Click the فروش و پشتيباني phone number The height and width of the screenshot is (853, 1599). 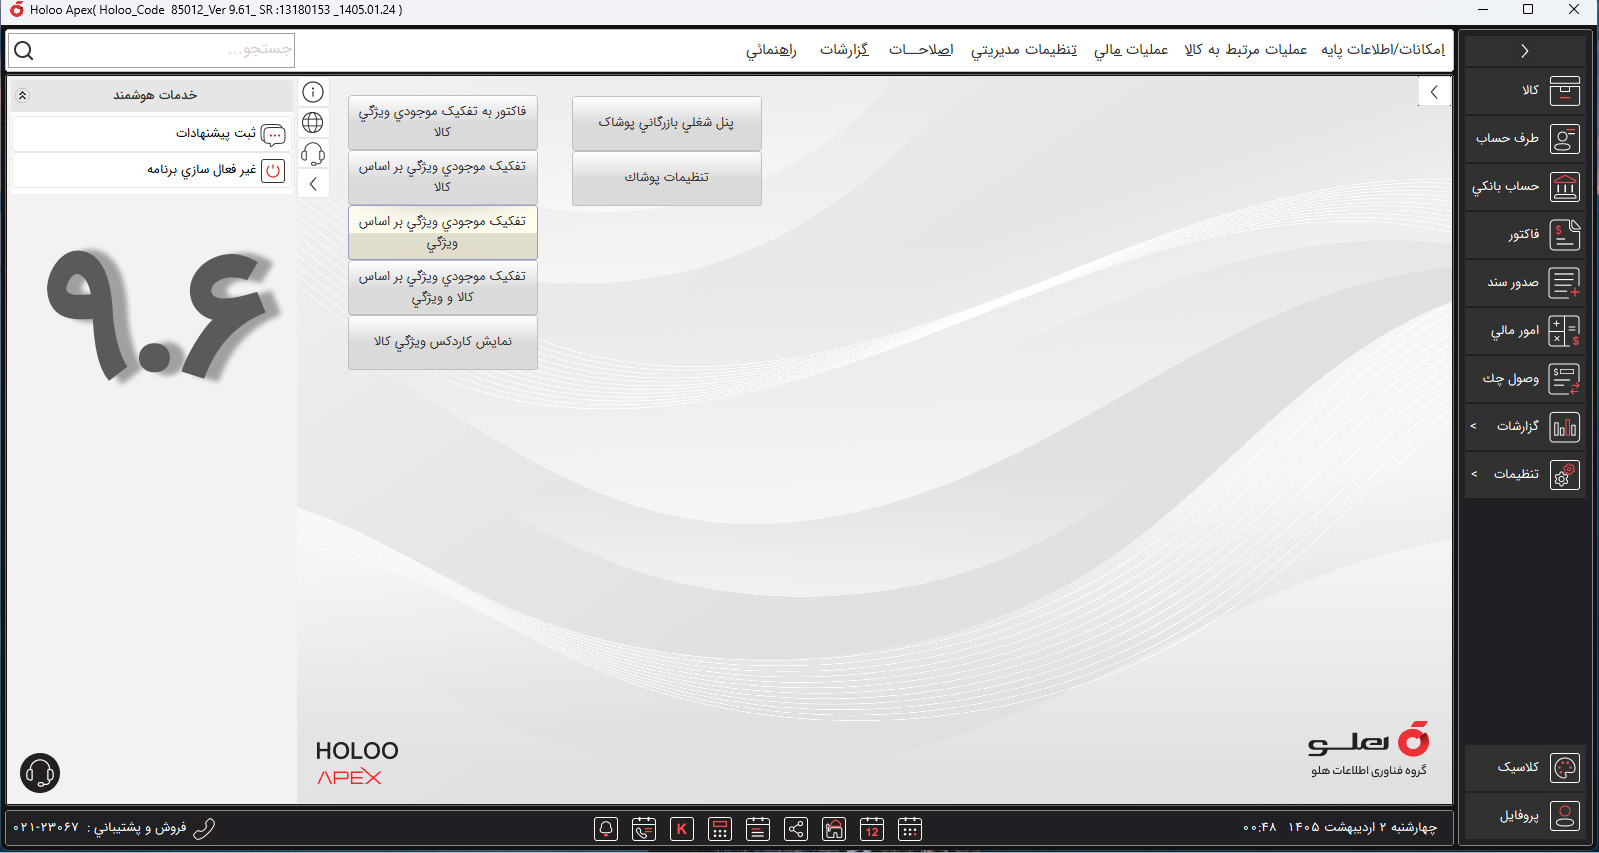(46, 828)
